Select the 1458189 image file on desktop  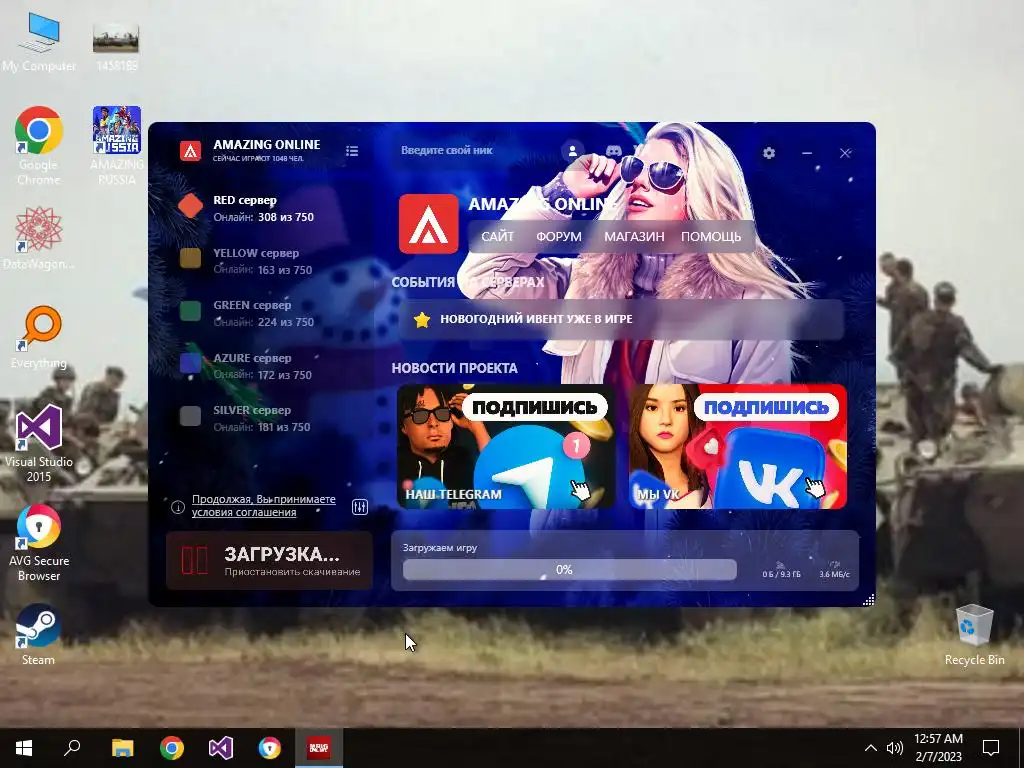[x=116, y=47]
